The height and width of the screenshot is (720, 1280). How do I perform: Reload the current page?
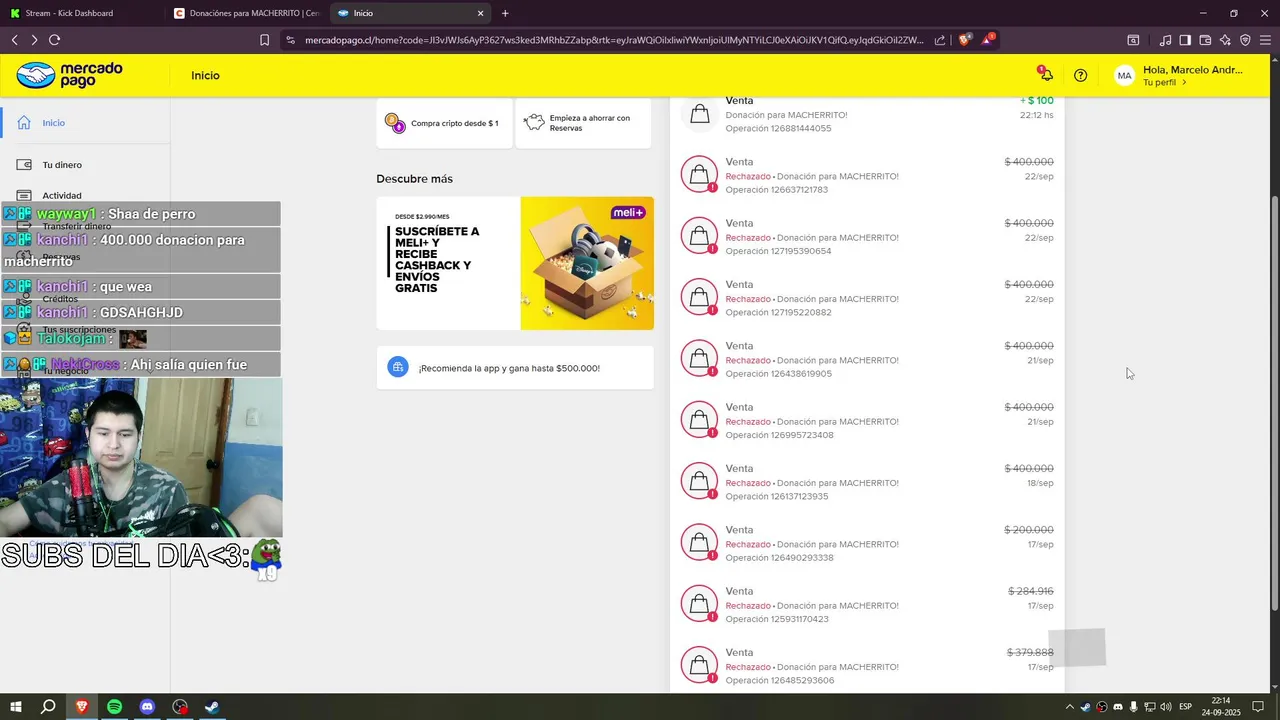[x=54, y=40]
